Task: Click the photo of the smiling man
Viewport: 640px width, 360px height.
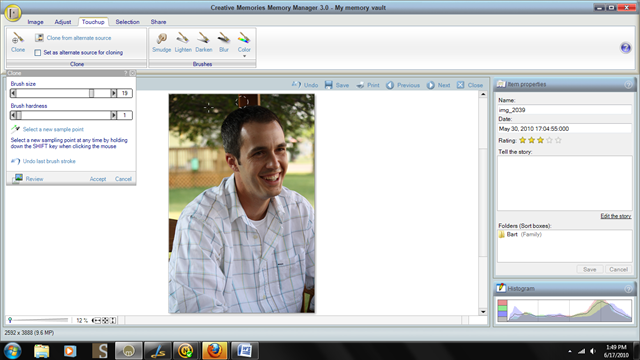Action: coord(242,203)
